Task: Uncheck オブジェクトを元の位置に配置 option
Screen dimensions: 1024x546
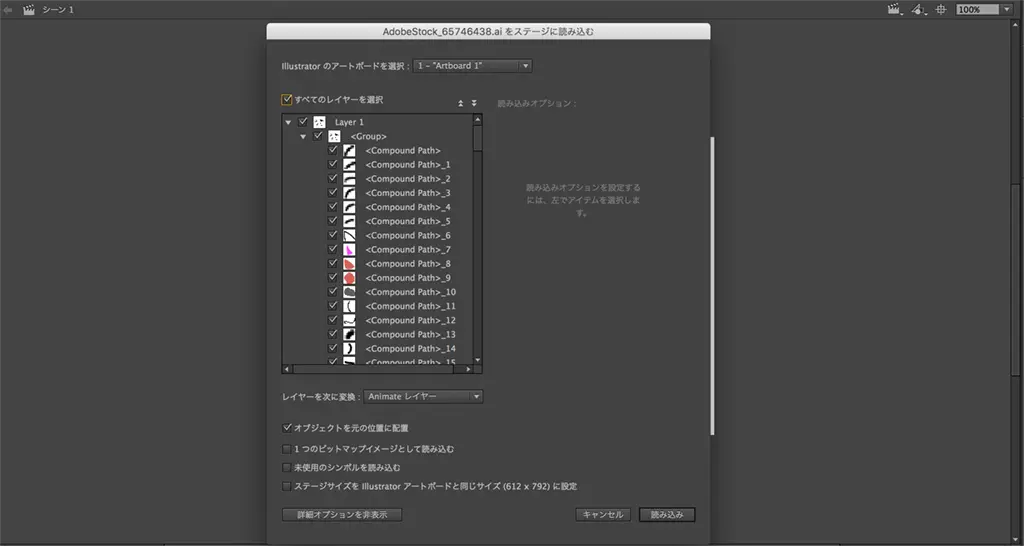Action: coord(287,428)
